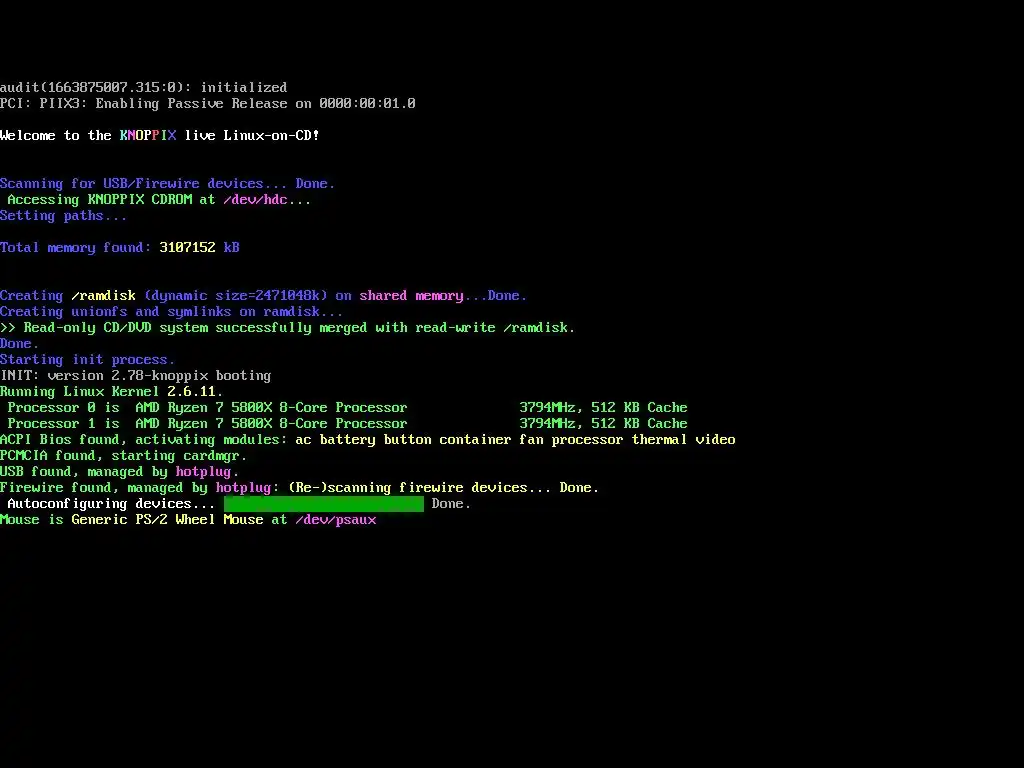Click 'Creating unionfs and symlinks on ramdisk...' line

[171, 312]
